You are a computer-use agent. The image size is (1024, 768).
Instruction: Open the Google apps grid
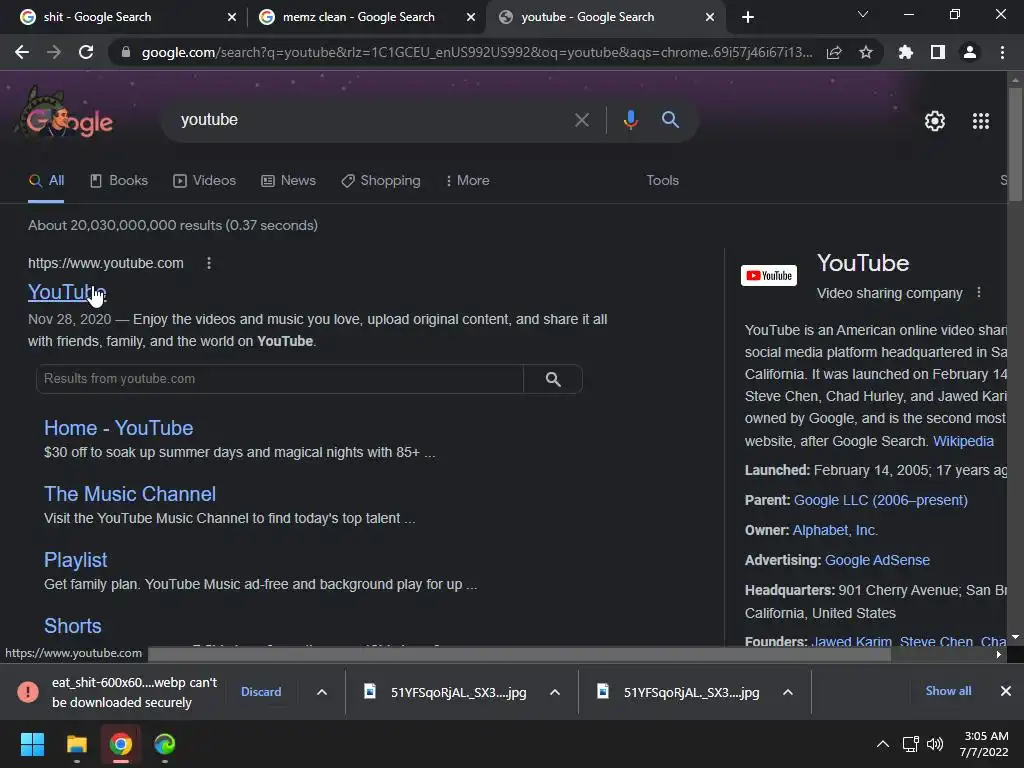coord(980,121)
